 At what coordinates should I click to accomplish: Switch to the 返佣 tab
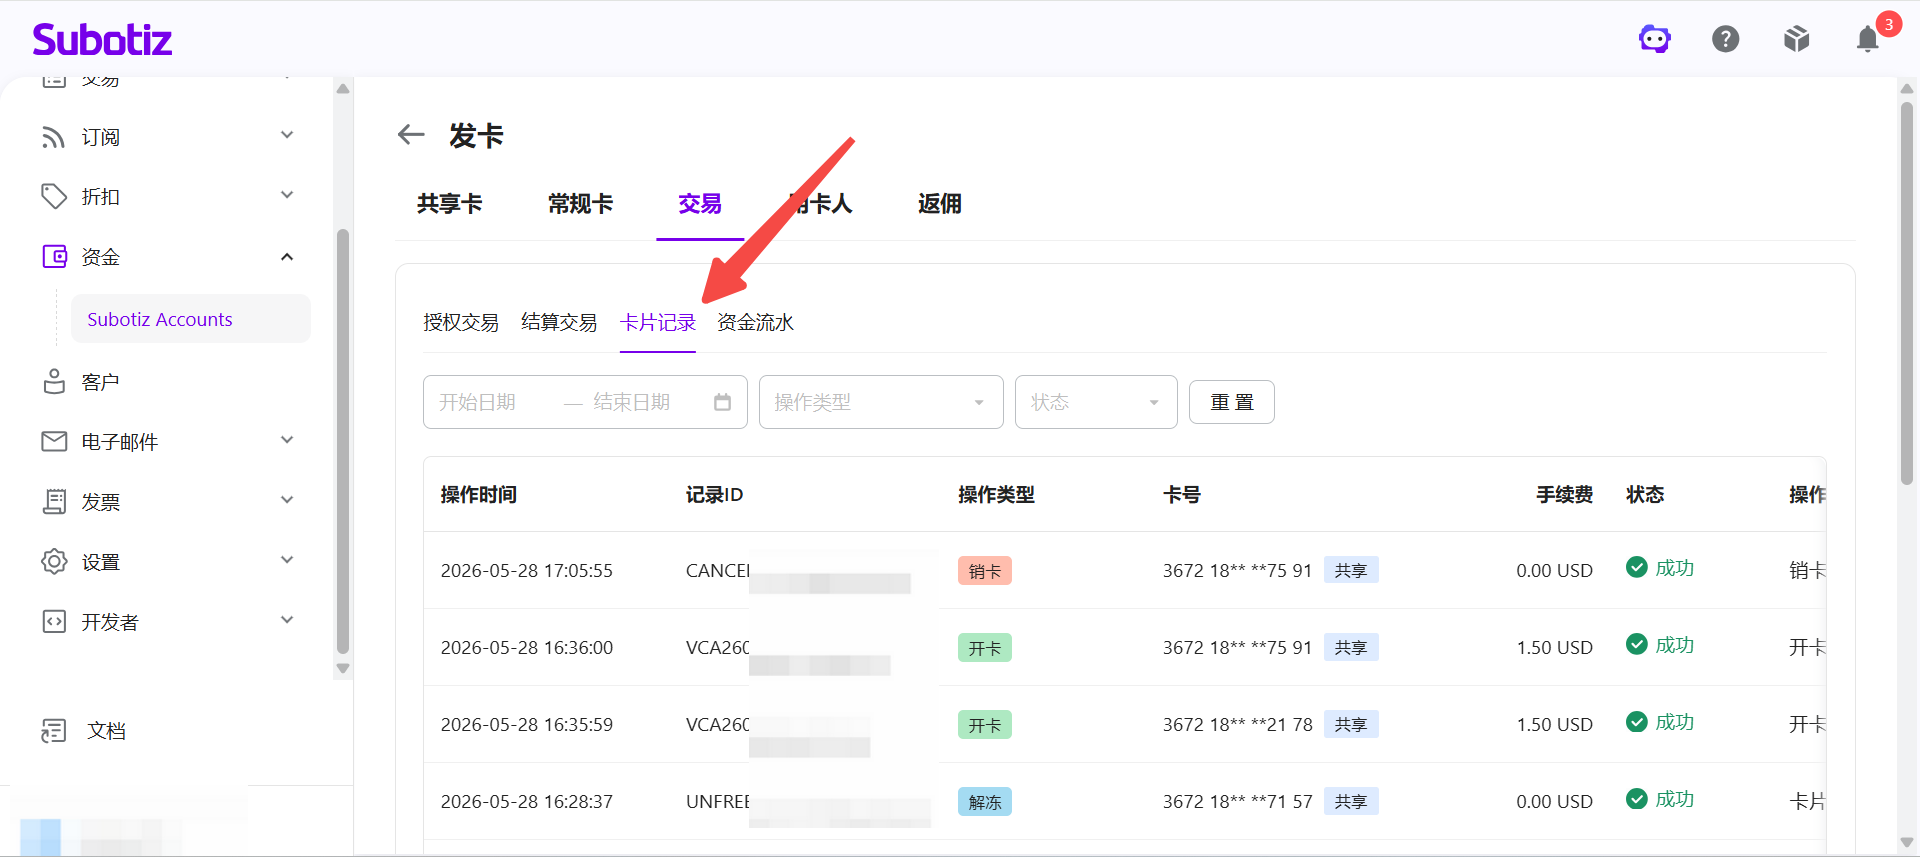tap(940, 204)
